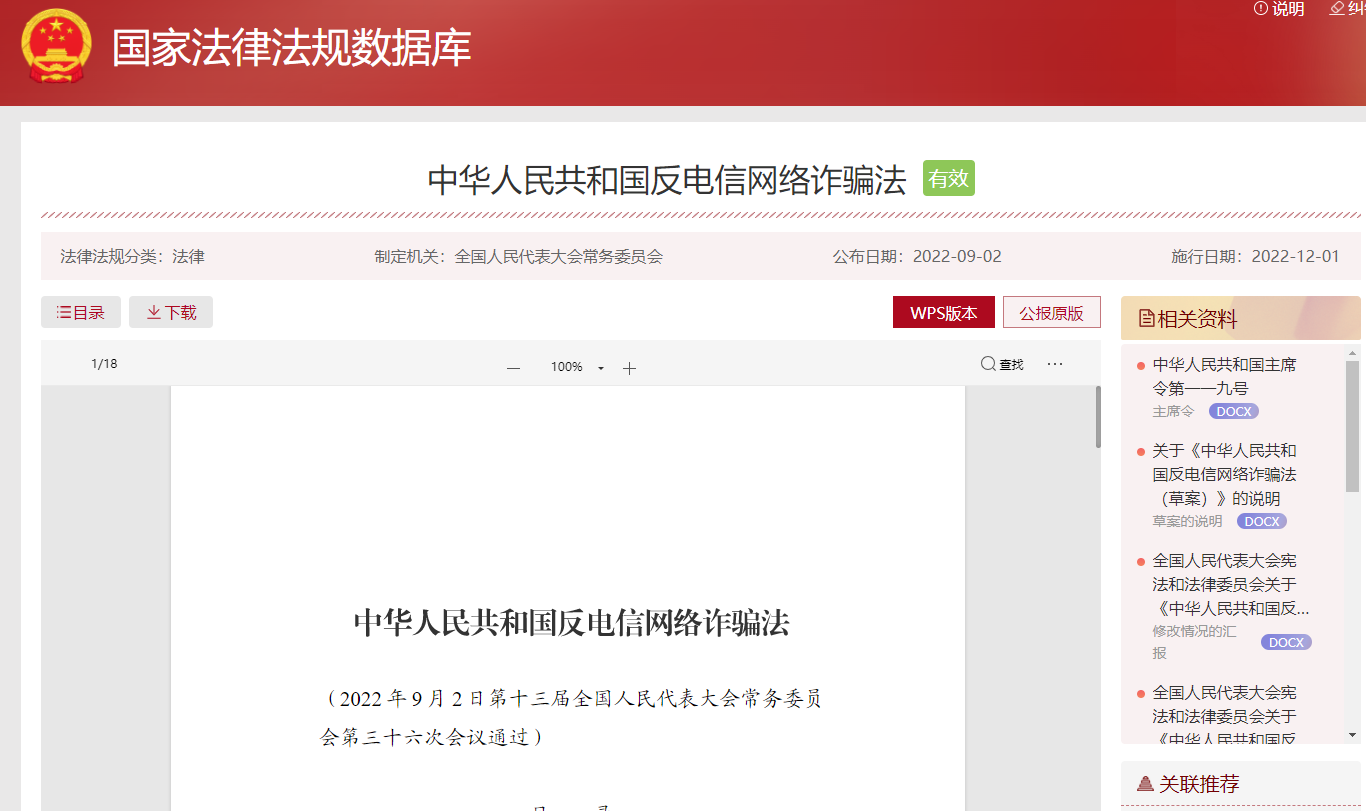Screen dimensions: 1366x811
Task: Click the 下载 download button
Action: tap(171, 312)
